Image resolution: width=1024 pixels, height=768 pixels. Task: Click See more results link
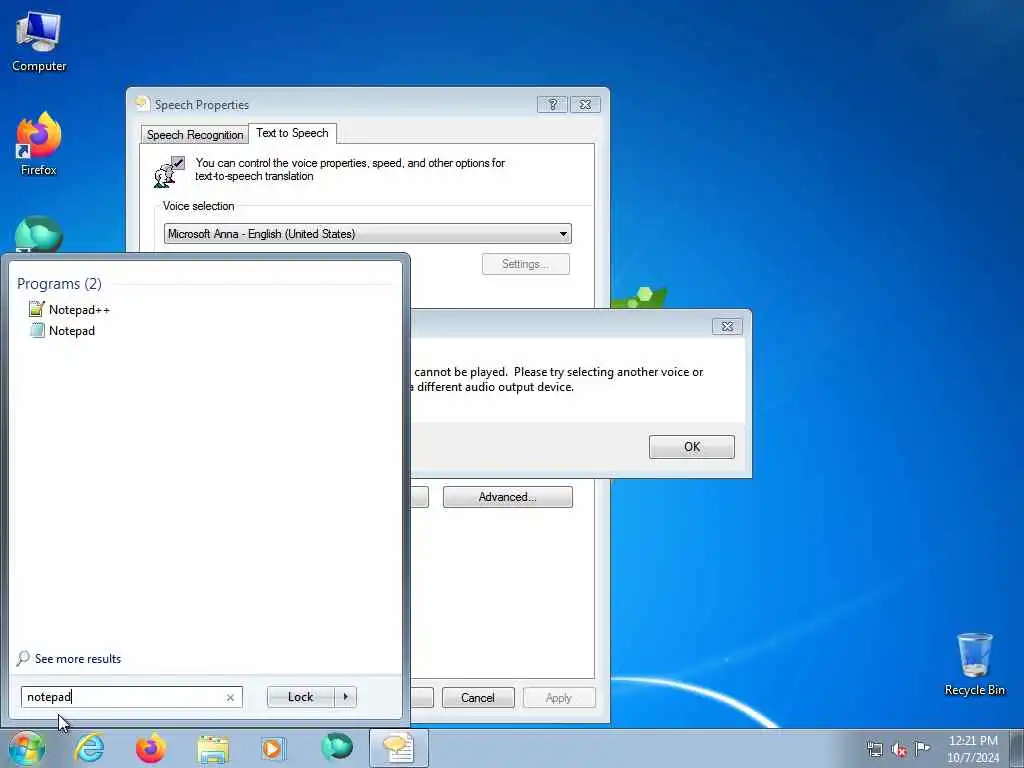point(69,658)
